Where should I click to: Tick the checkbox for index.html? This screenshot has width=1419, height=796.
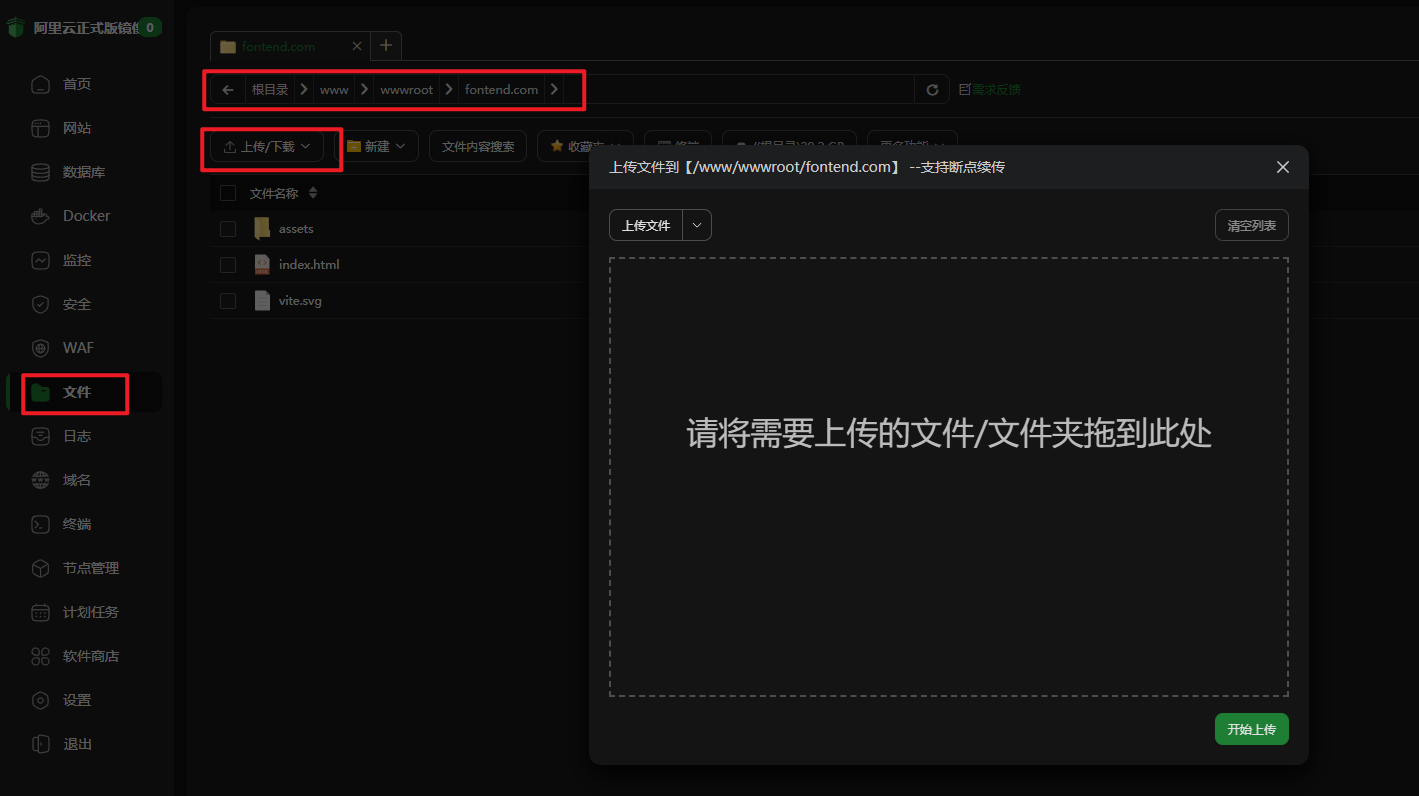click(x=228, y=265)
